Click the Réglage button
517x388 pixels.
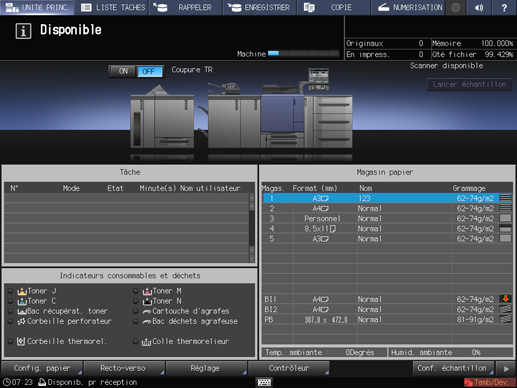click(x=205, y=368)
